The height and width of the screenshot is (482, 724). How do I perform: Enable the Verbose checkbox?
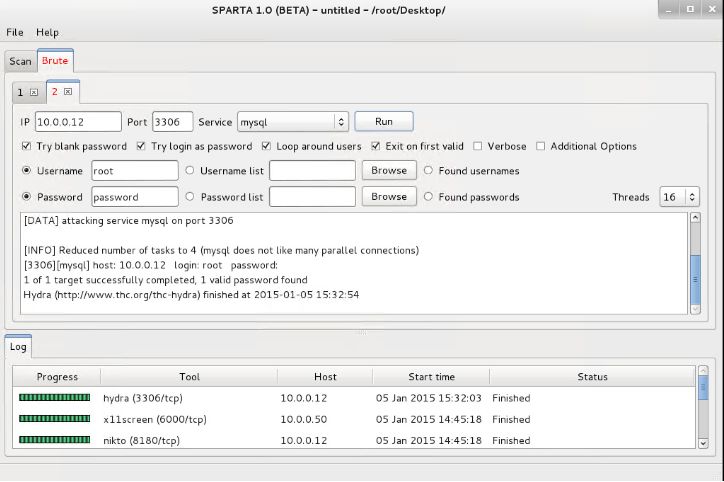pyautogui.click(x=478, y=146)
